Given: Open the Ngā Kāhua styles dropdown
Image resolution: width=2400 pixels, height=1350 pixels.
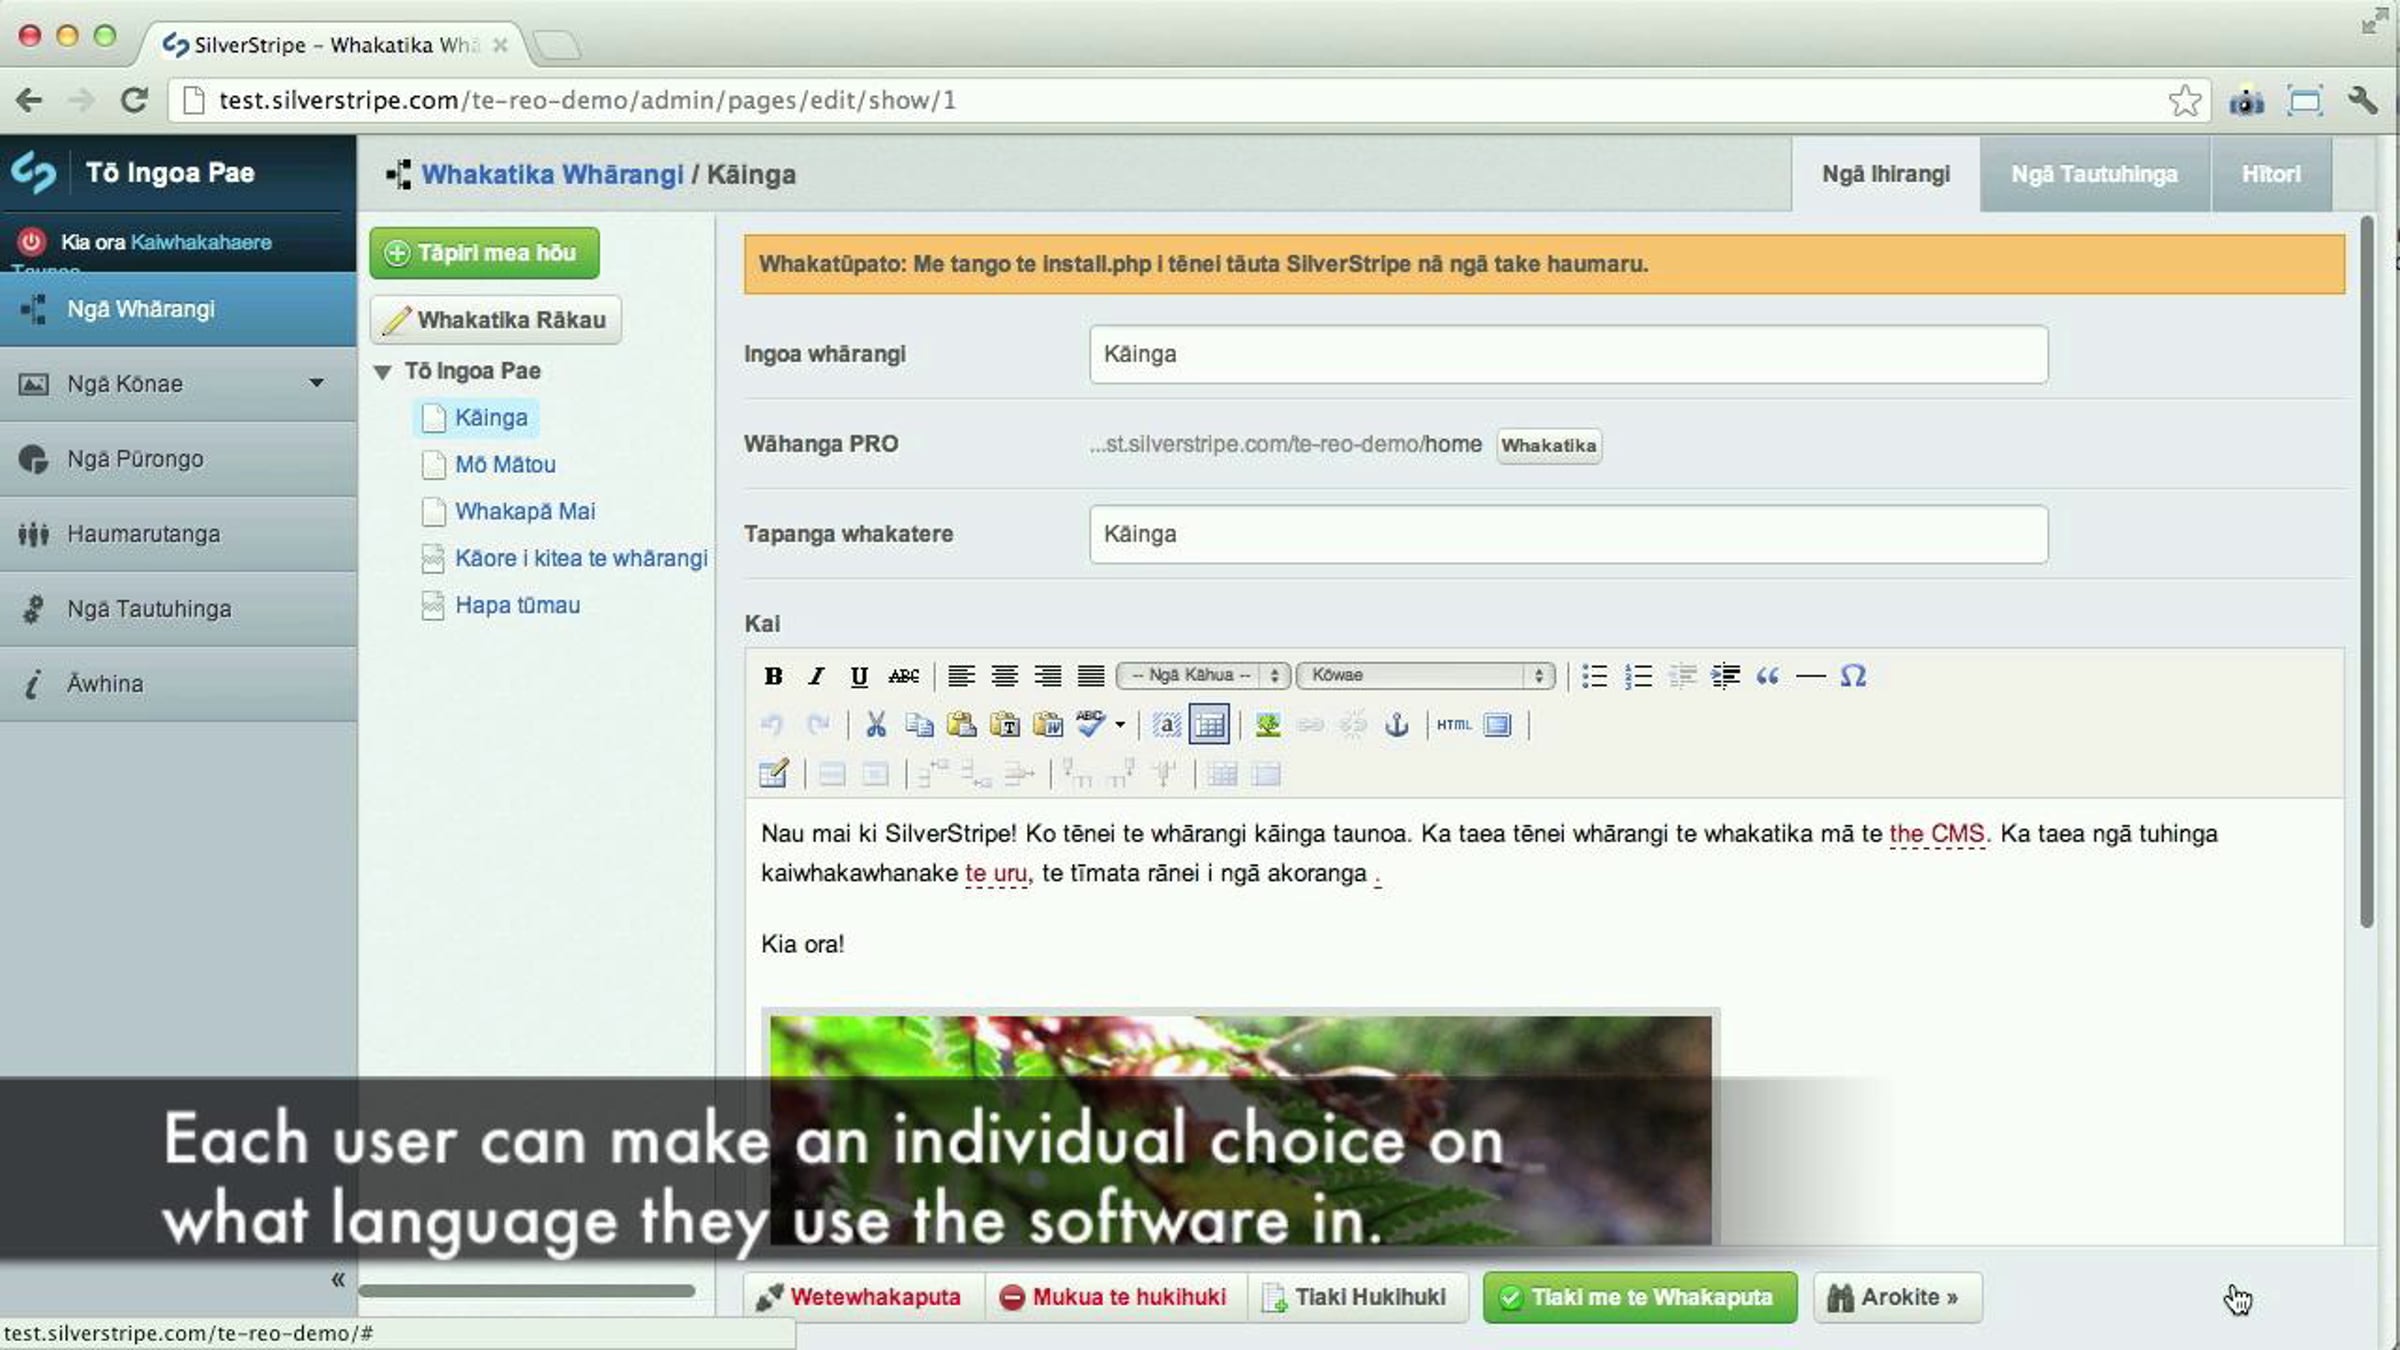Looking at the screenshot, I should click(1204, 675).
